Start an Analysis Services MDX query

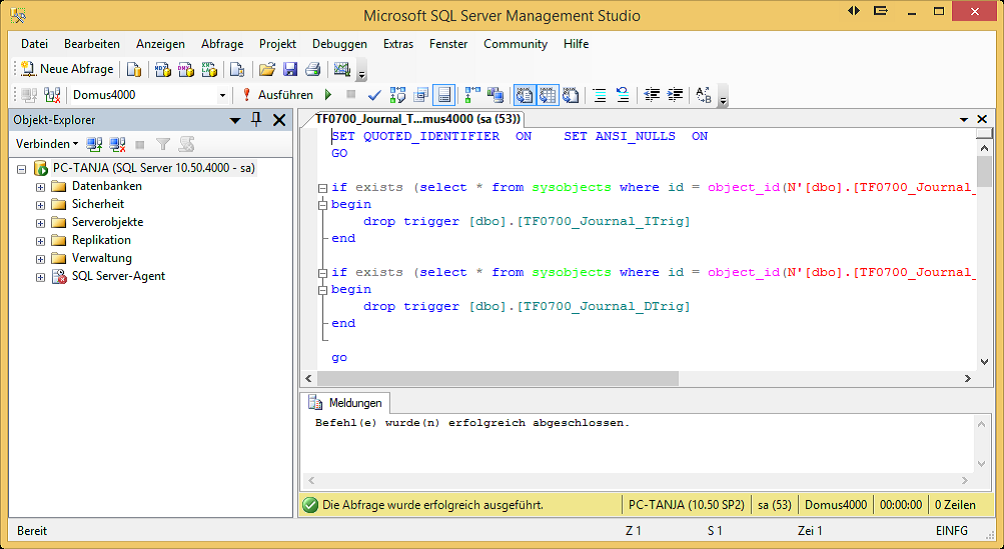pos(163,69)
